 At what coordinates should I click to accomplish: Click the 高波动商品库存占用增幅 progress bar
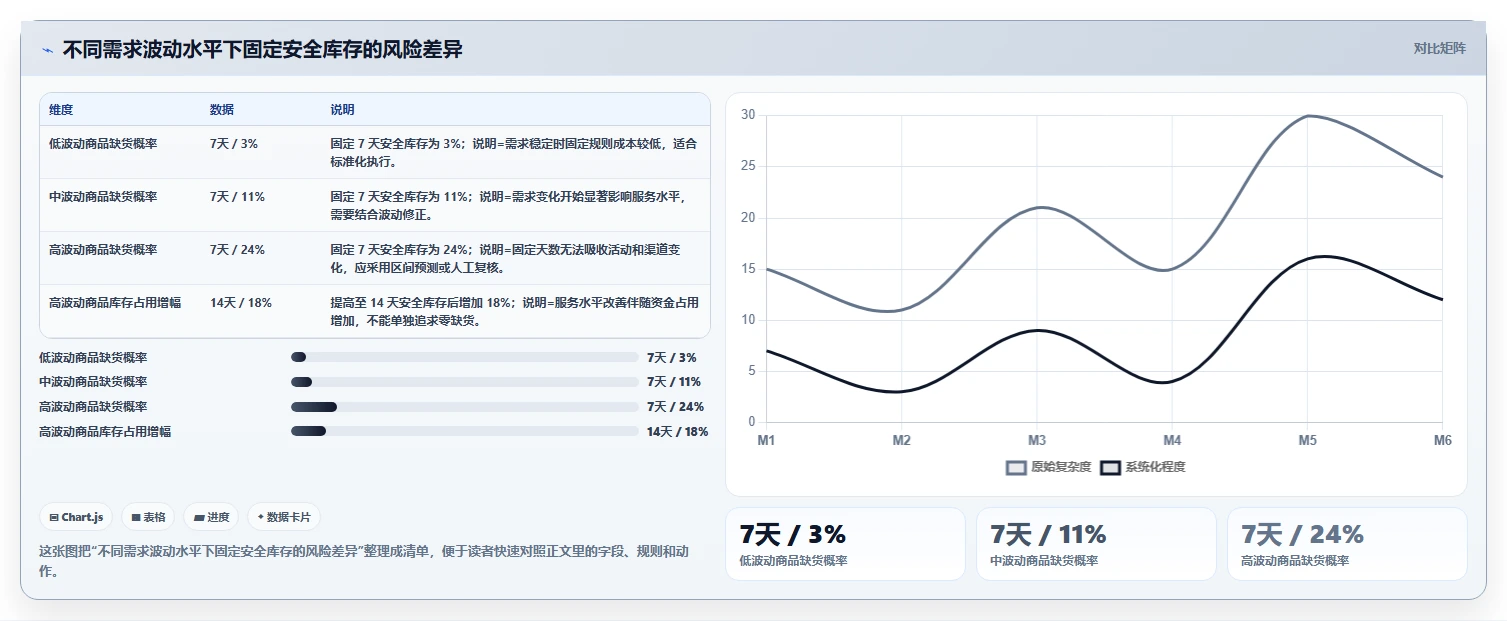[x=464, y=431]
